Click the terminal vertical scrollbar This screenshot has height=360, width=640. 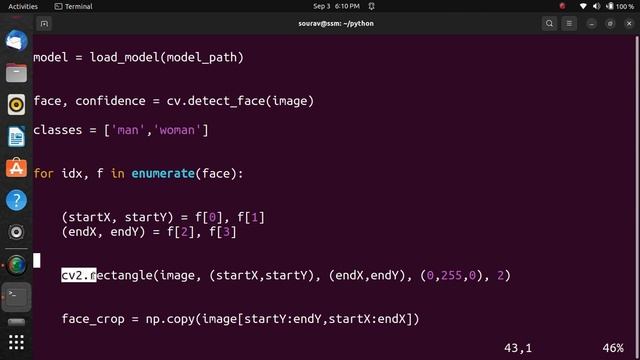(x=637, y=198)
